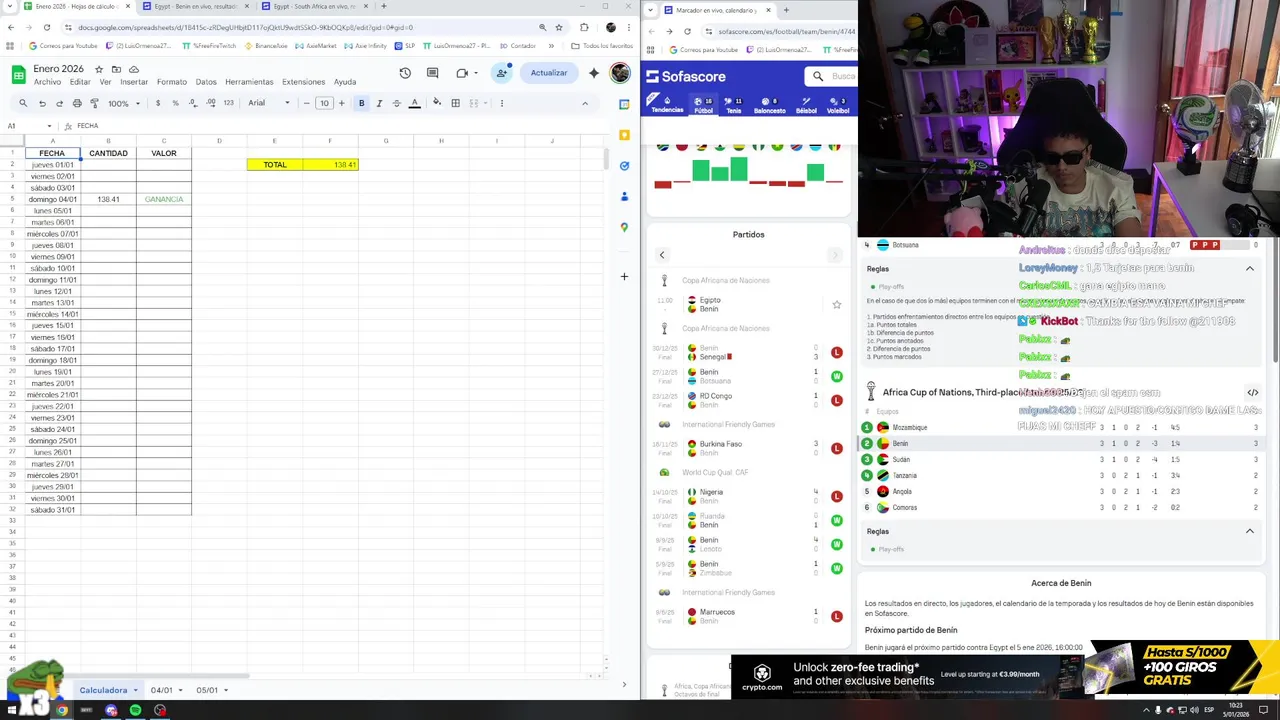The image size is (1280, 720).
Task: Click the Sofascore search box
Action: (x=831, y=76)
